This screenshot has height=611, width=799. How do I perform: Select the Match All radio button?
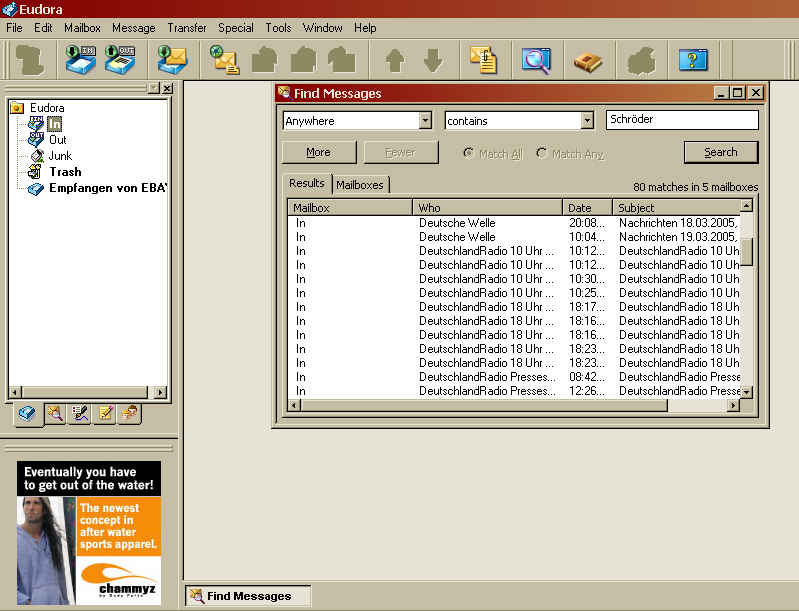[x=468, y=153]
